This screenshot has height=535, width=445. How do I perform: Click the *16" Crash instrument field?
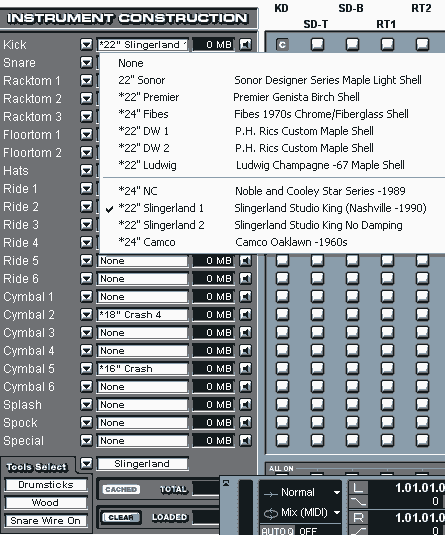(142, 368)
